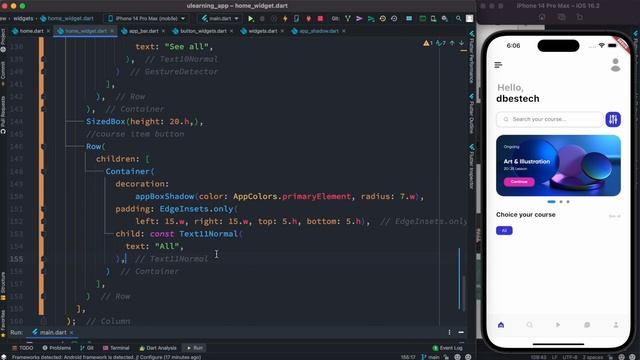Toggle the Run tool window button
The height and width of the screenshot is (360, 640).
click(x=195, y=348)
